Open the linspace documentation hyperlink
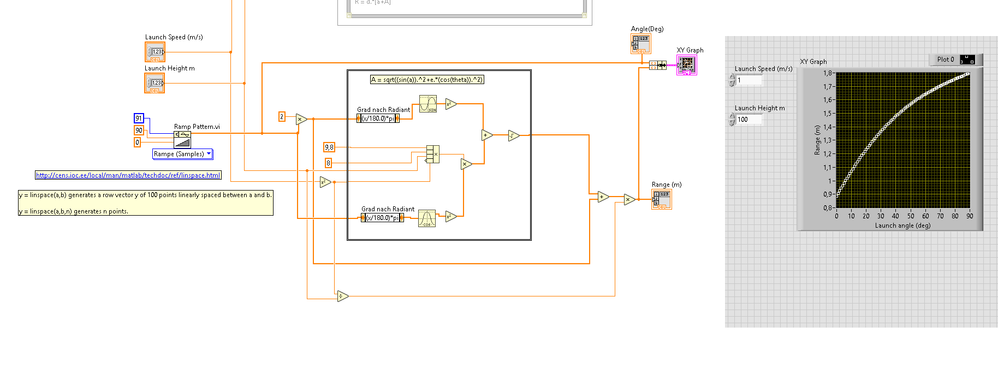Screen dimensions: 998x368 129,175
